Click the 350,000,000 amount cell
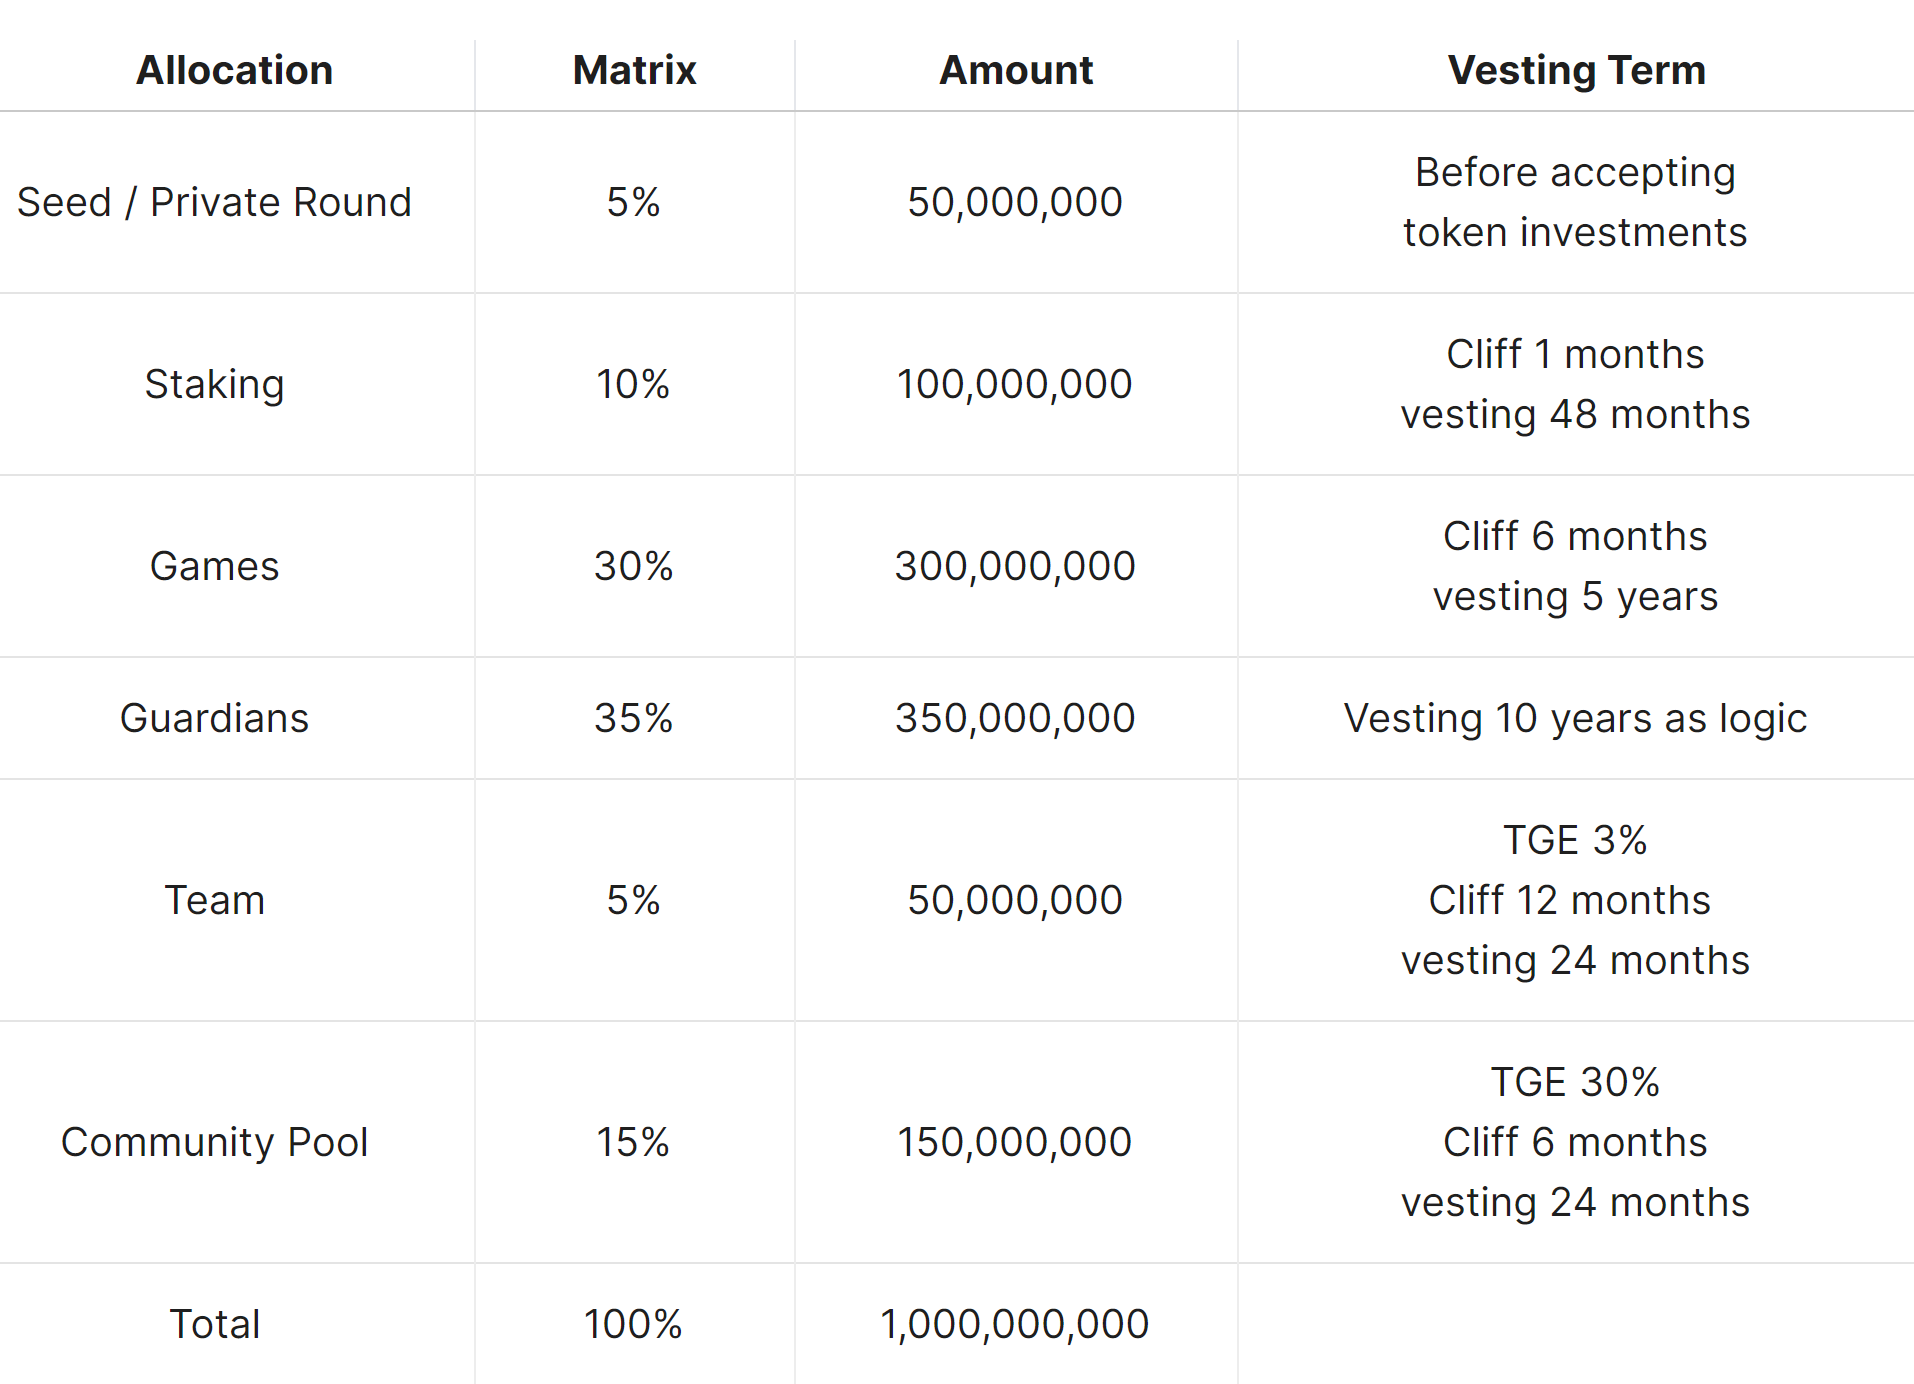Viewport: 1914px width, 1384px height. (x=1014, y=718)
